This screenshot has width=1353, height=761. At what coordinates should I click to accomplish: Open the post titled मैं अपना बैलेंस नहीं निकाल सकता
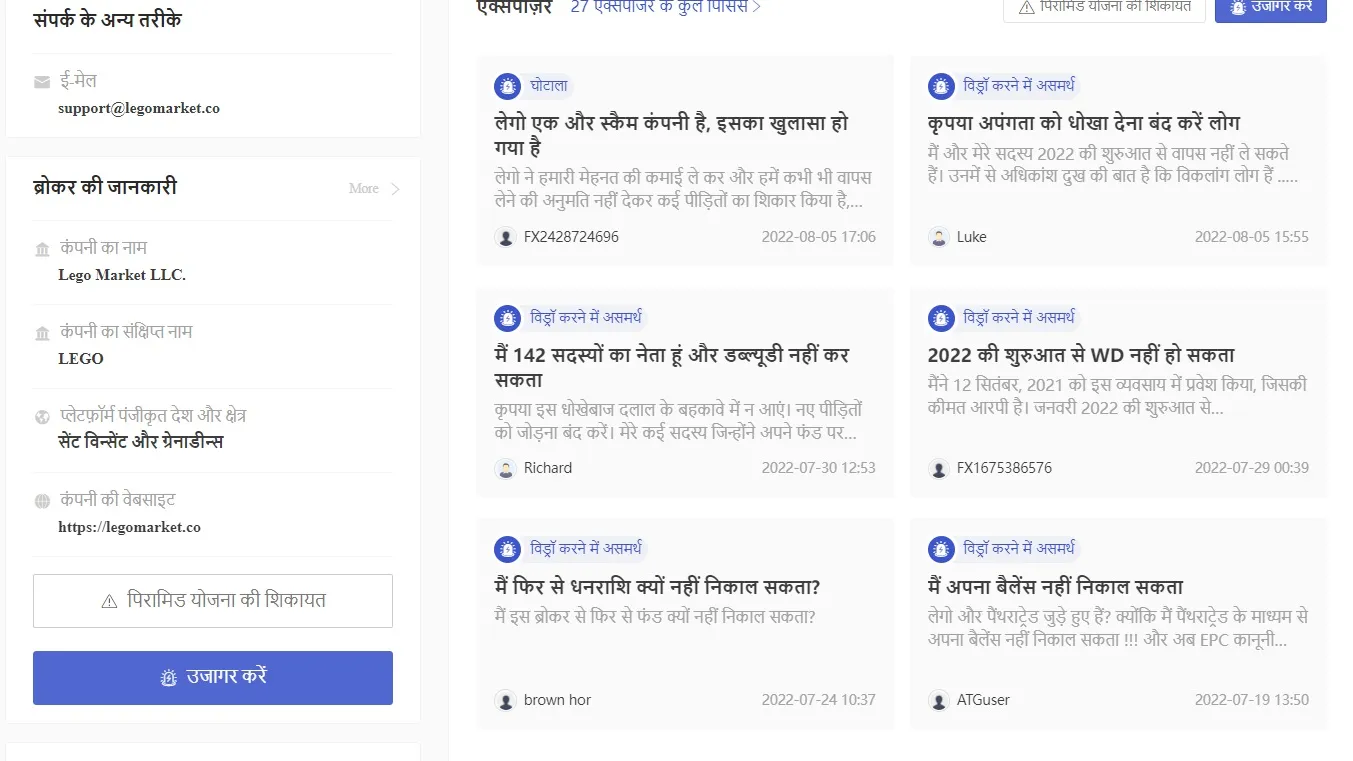1055,587
